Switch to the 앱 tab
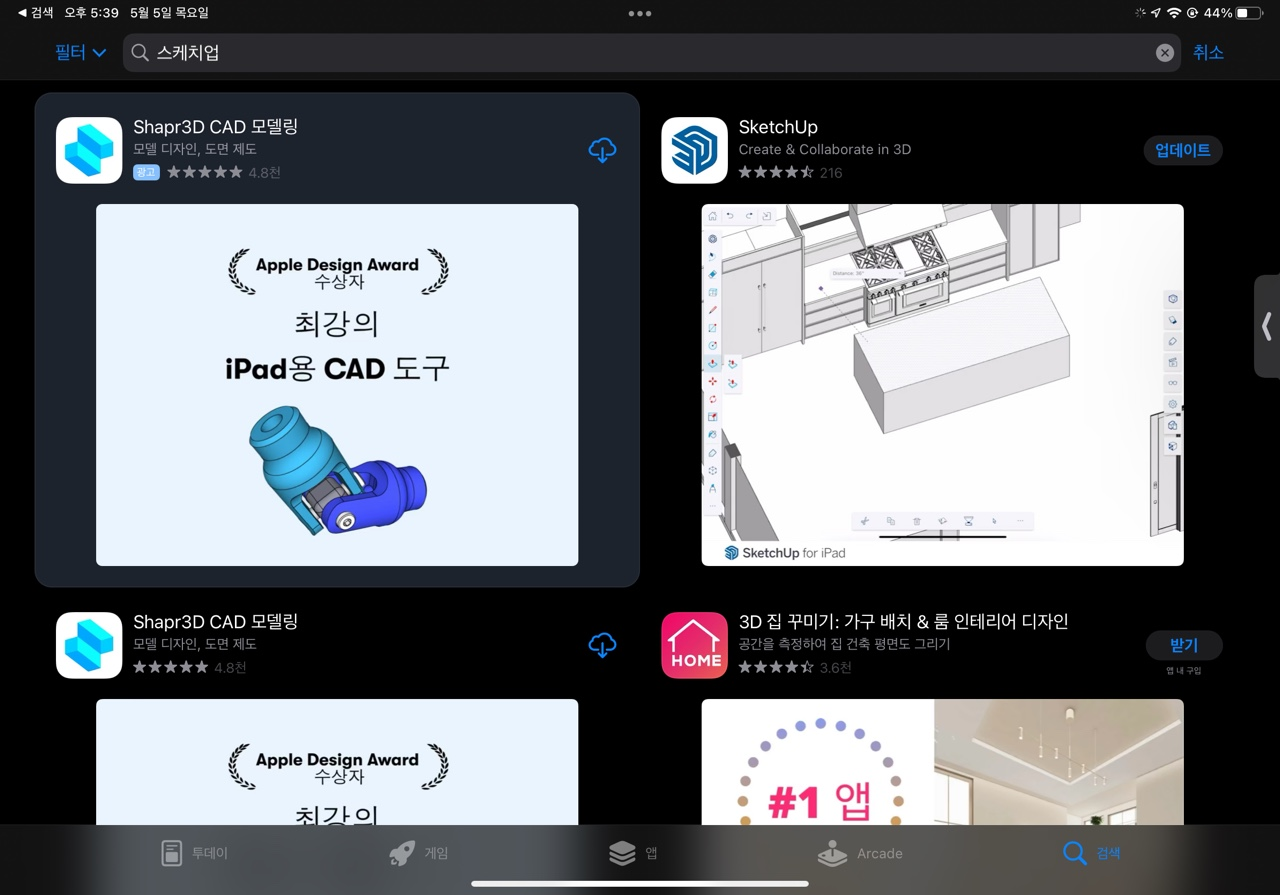Viewport: 1280px width, 895px height. pyautogui.click(x=633, y=853)
